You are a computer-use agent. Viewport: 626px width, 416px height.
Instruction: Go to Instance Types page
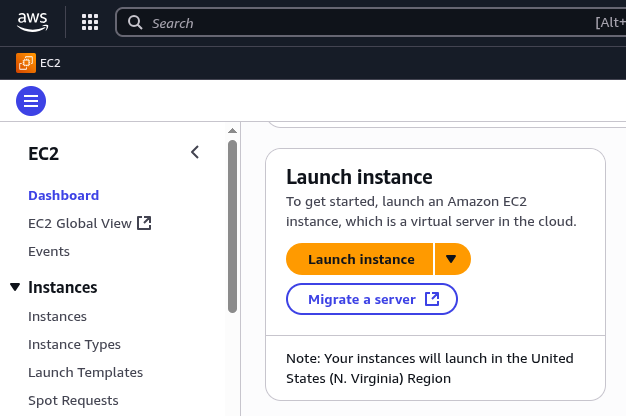click(x=74, y=345)
